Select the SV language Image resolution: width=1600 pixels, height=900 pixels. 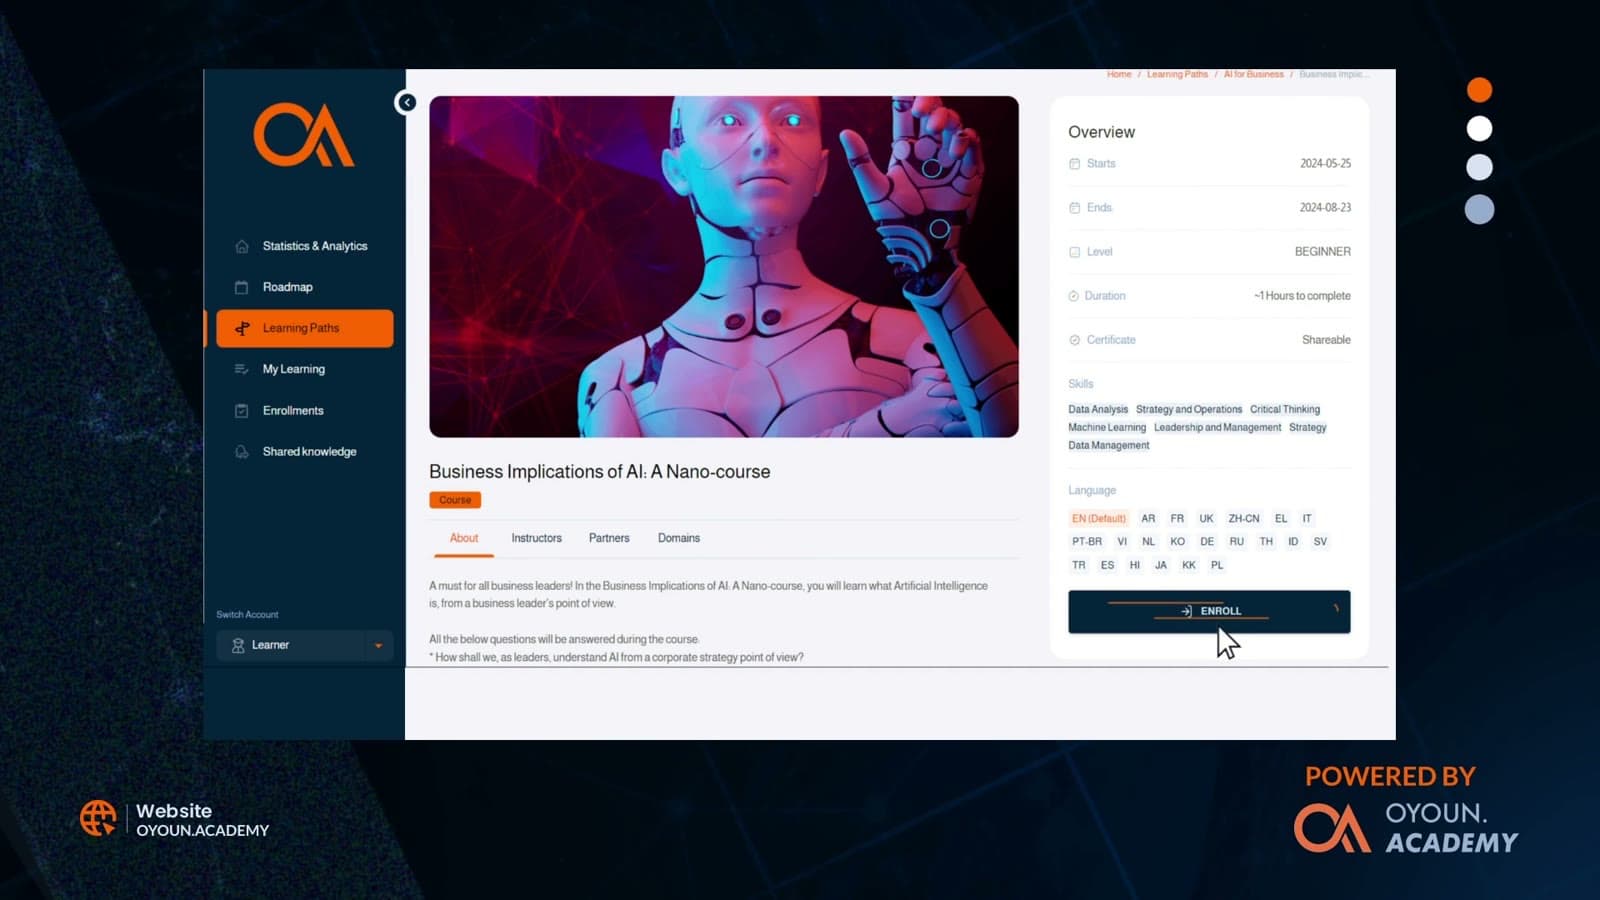point(1320,542)
